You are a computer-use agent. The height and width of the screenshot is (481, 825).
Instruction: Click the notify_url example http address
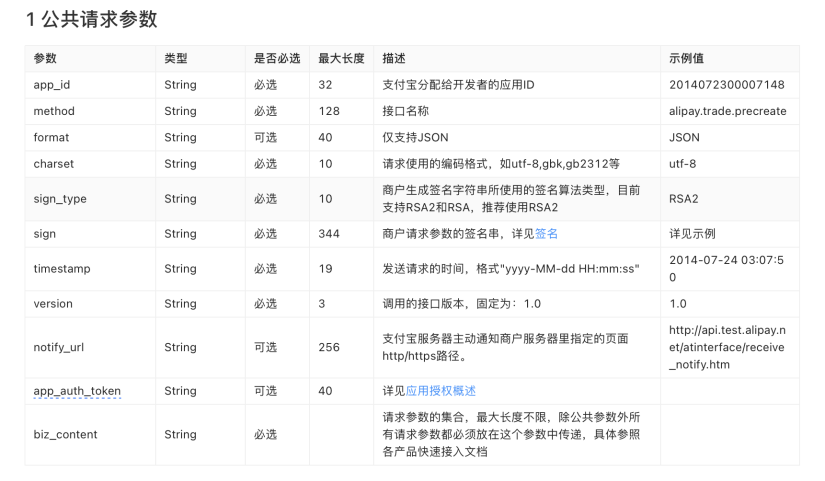[x=727, y=347]
